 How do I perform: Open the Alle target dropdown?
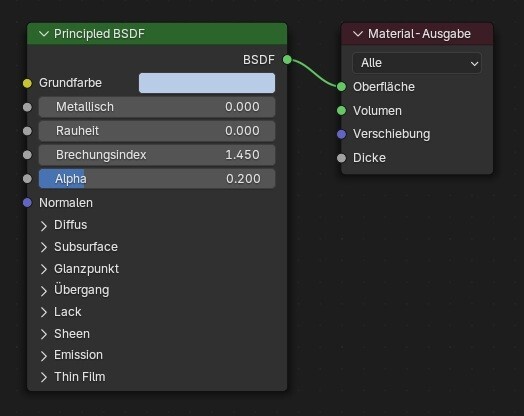(x=417, y=63)
